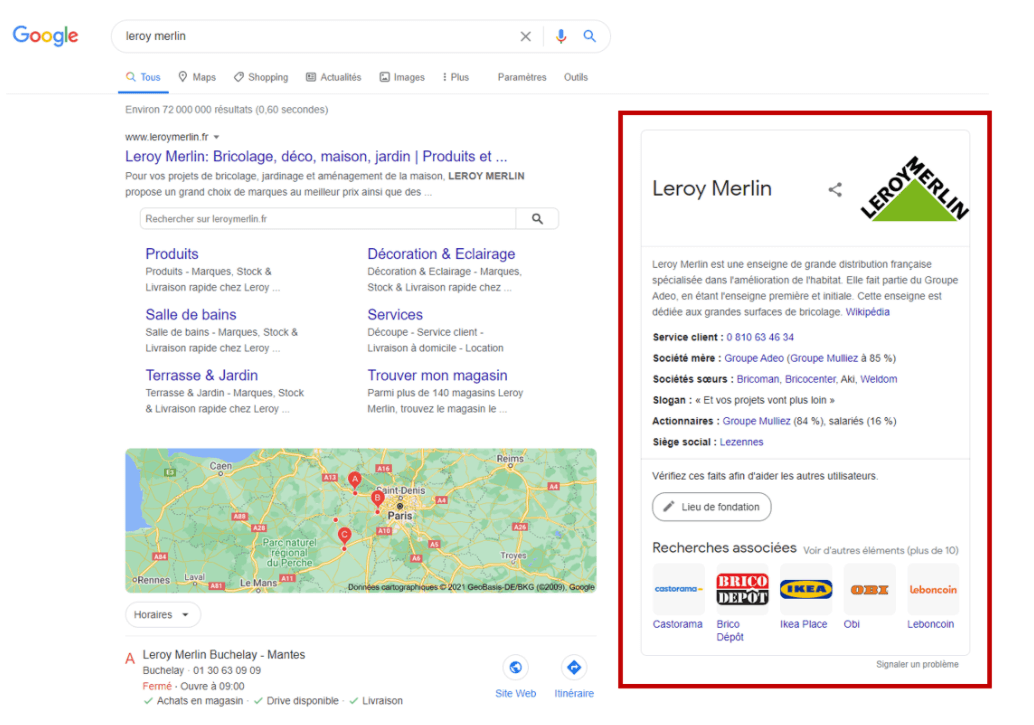Click the Leroy Merlin green triangle logo
This screenshot has height=725, width=1034.
click(x=915, y=189)
